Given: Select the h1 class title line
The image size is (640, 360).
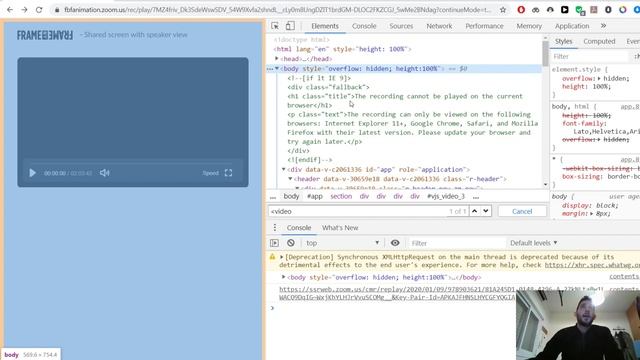Looking at the screenshot, I should 405,100.
